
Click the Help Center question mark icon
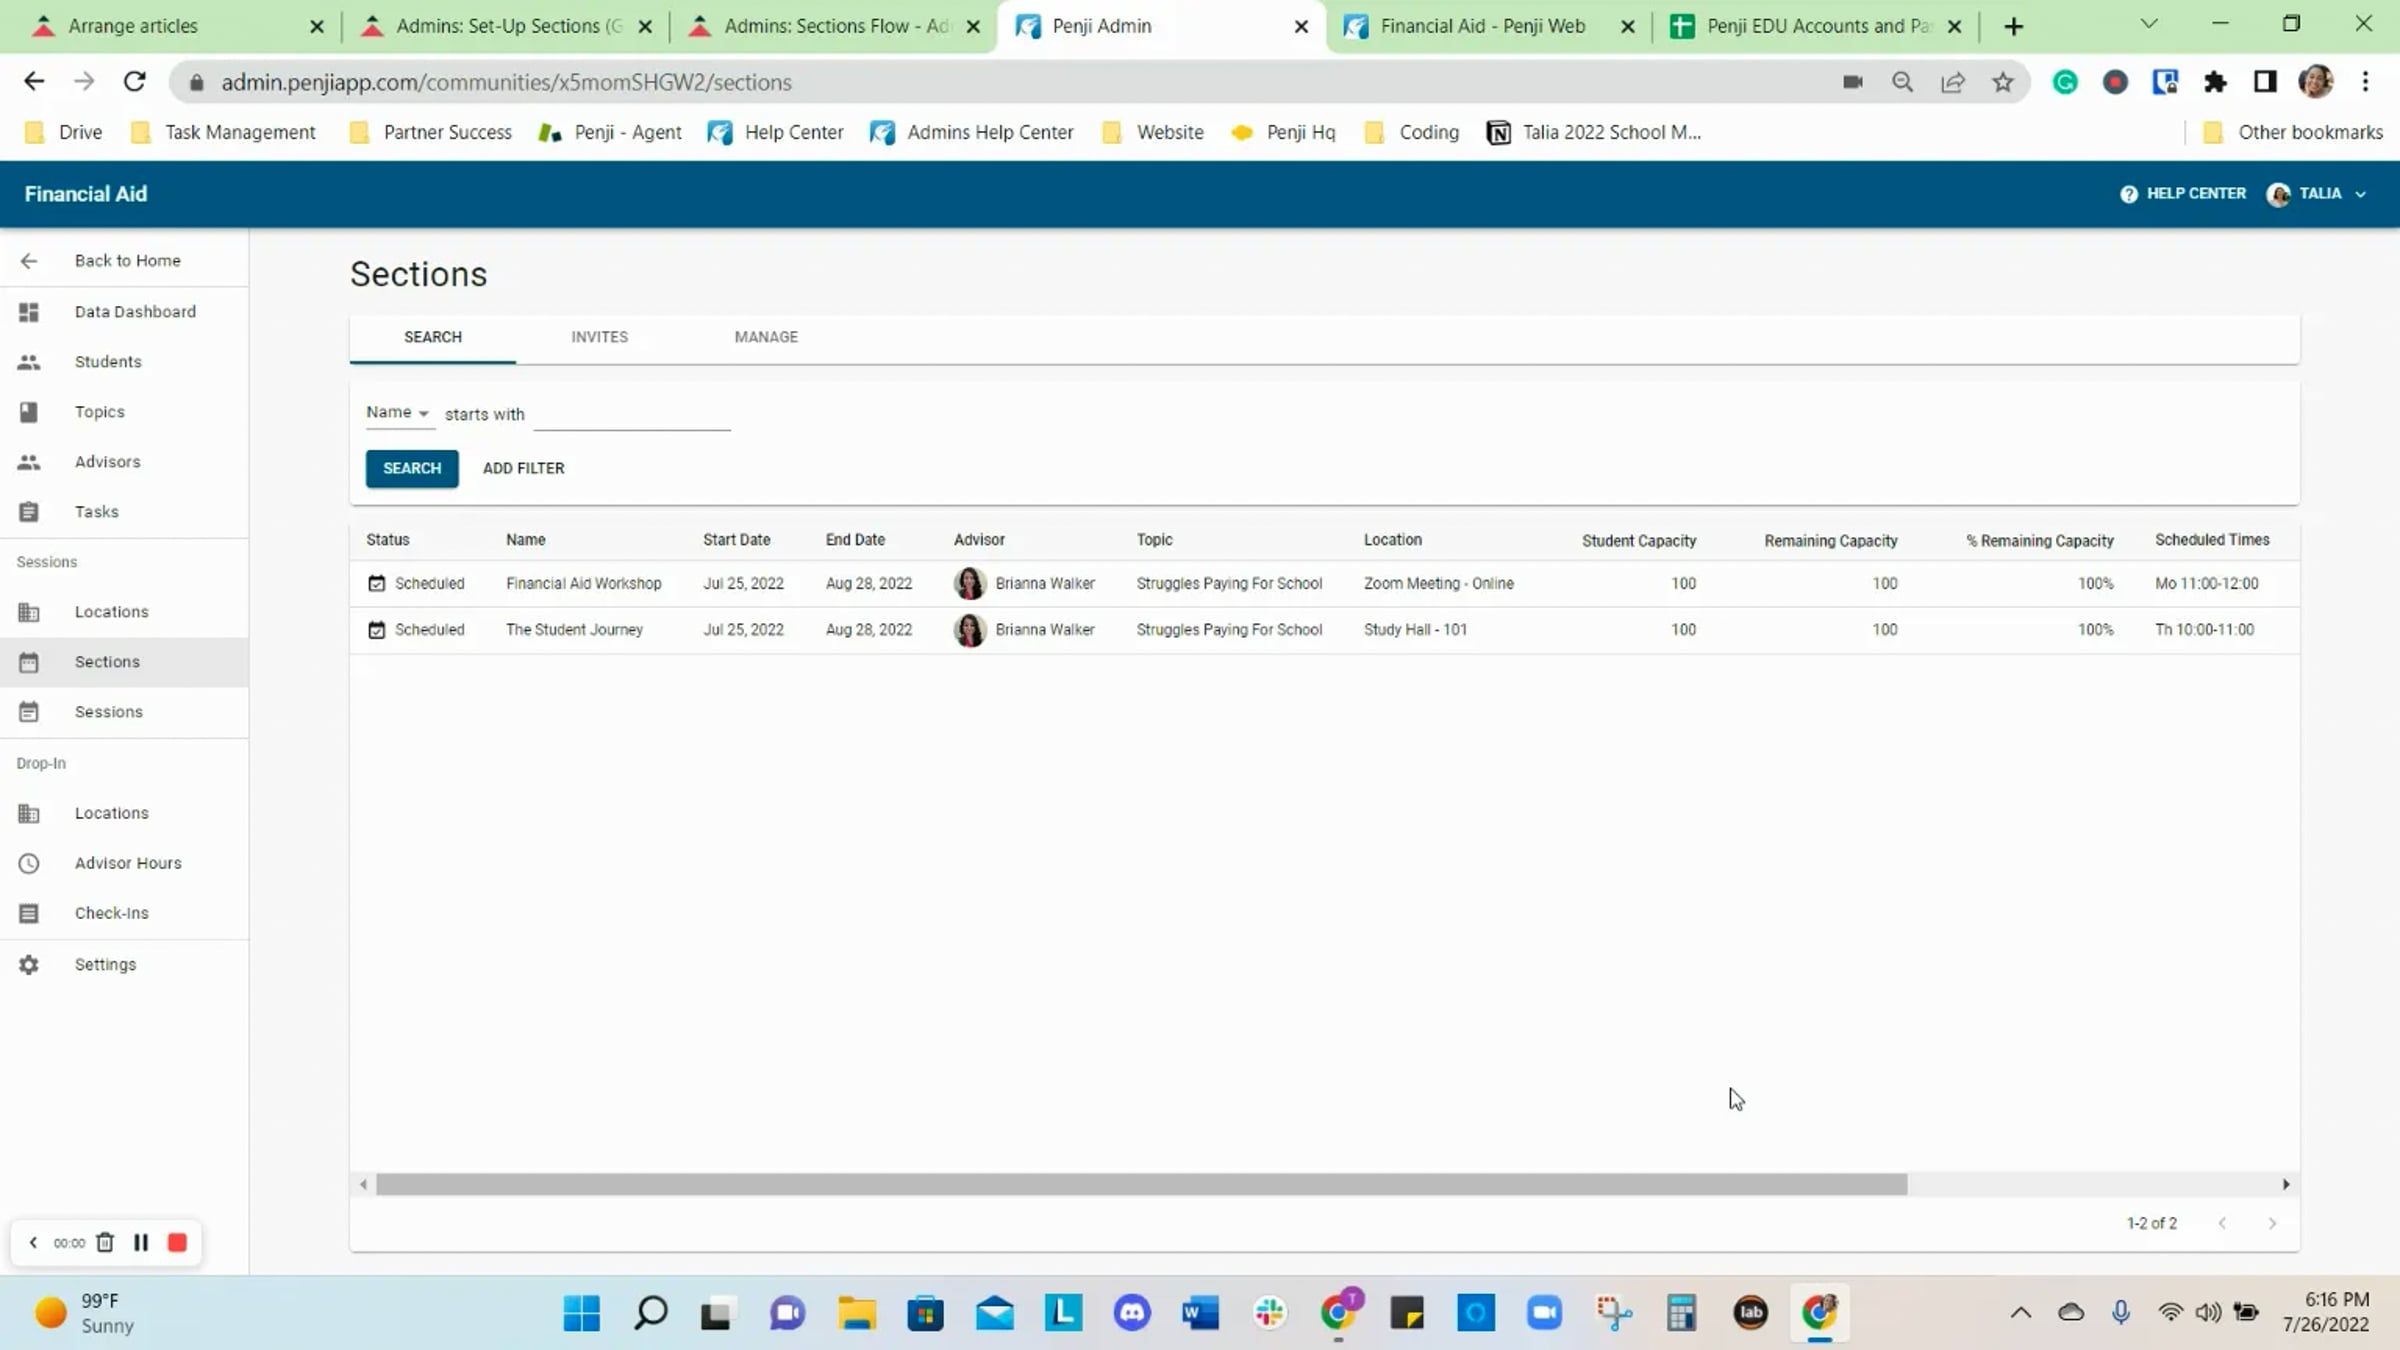tap(2128, 194)
